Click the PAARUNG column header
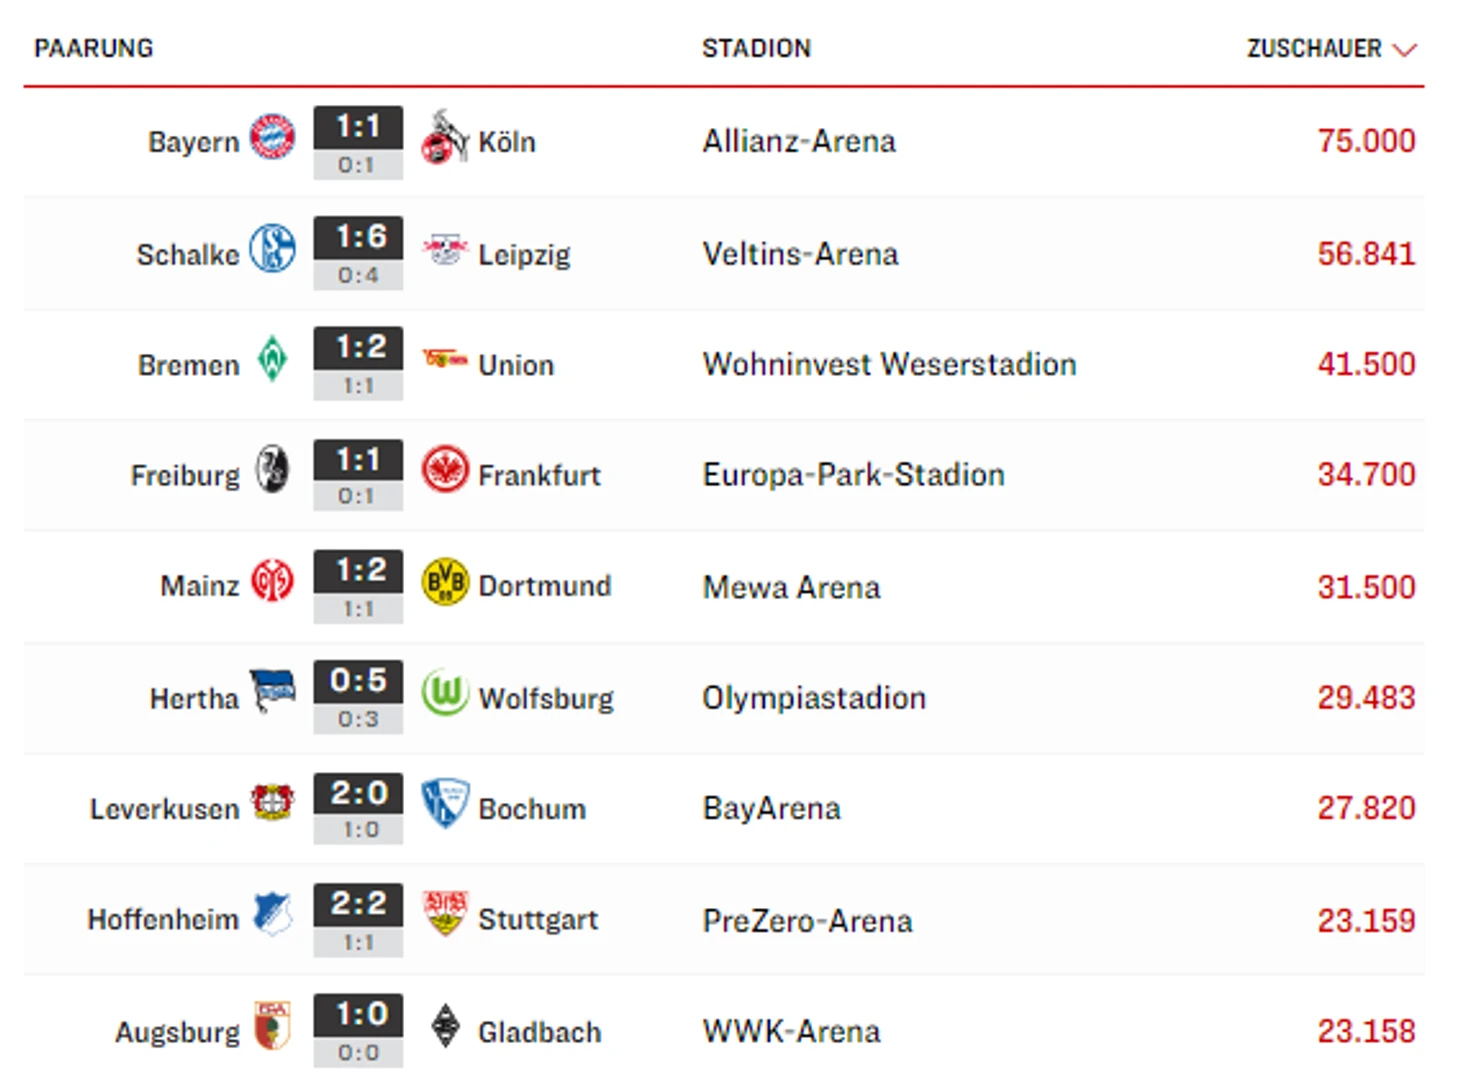This screenshot has width=1460, height=1080. click(94, 48)
